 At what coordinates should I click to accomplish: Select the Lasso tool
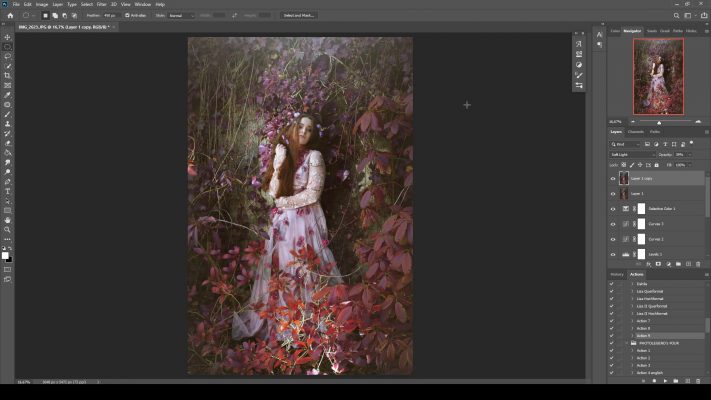(x=7, y=56)
